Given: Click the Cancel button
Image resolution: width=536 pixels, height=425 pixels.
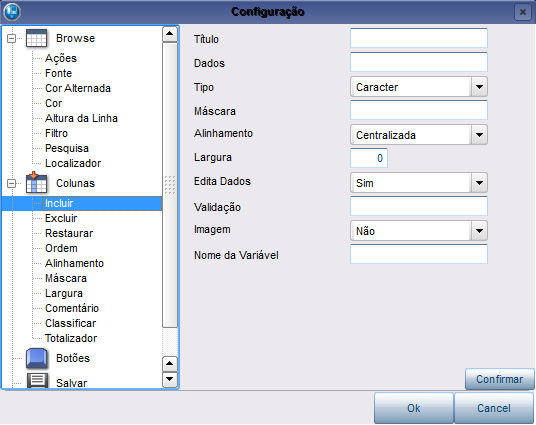Looking at the screenshot, I should click(494, 408).
